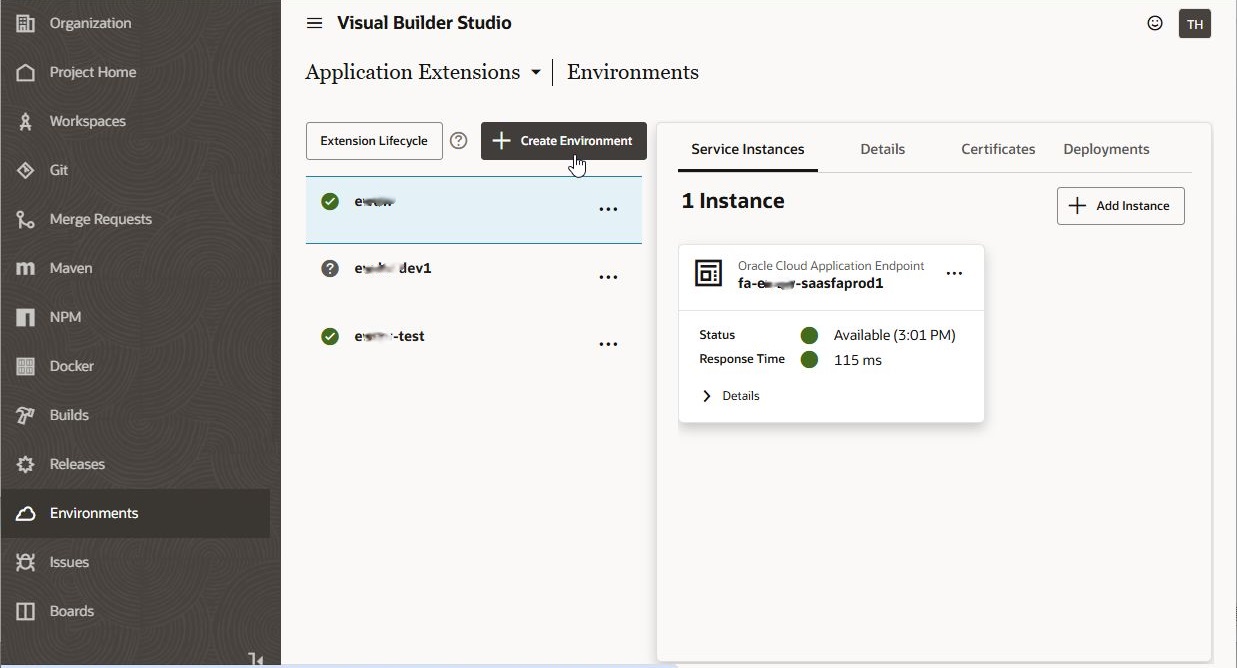The image size is (1237, 668).
Task: Open the TH user avatar menu
Action: click(1195, 24)
